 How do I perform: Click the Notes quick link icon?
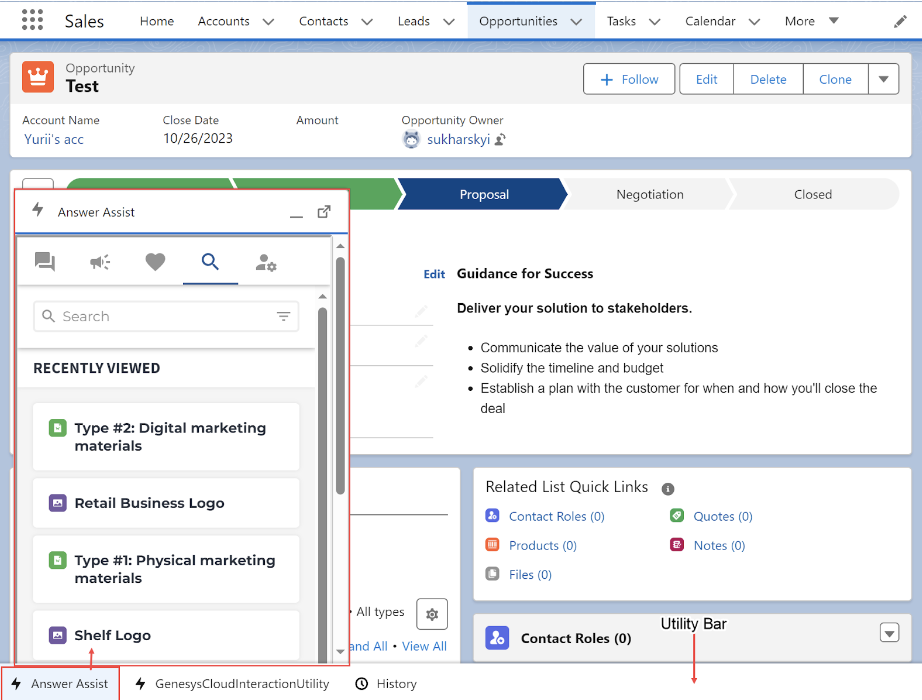click(677, 545)
